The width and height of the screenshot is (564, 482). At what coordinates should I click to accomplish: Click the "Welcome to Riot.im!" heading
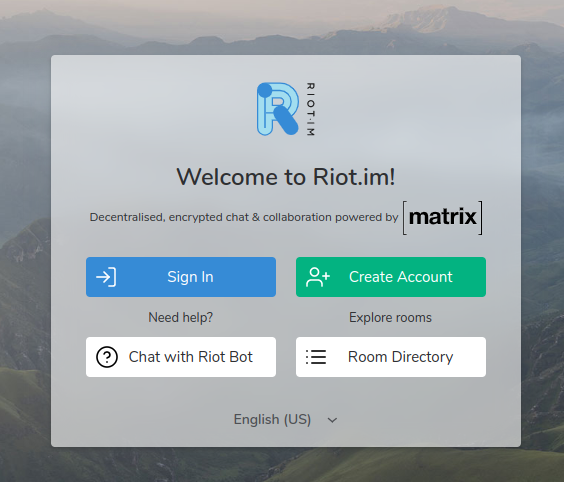point(286,177)
